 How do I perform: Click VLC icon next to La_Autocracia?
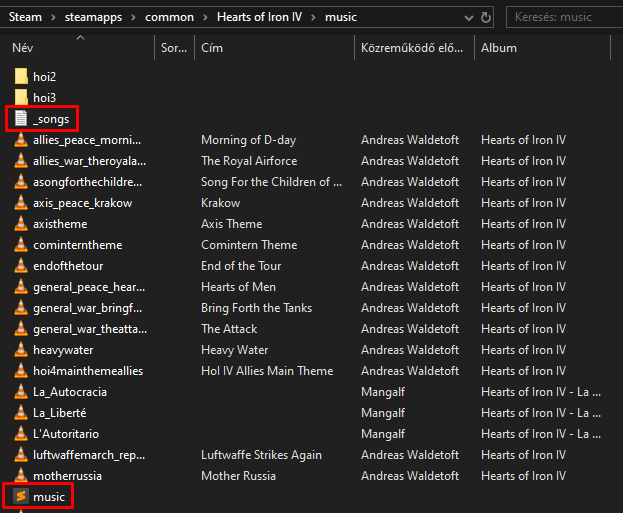pos(21,392)
